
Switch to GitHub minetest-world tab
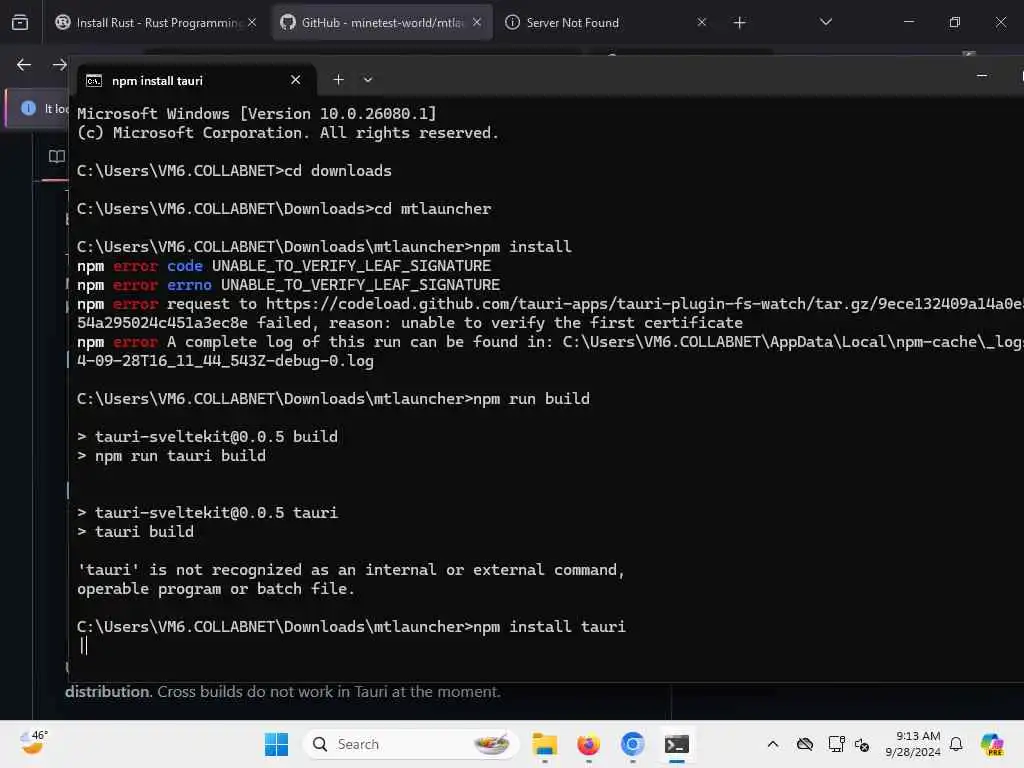[381, 22]
